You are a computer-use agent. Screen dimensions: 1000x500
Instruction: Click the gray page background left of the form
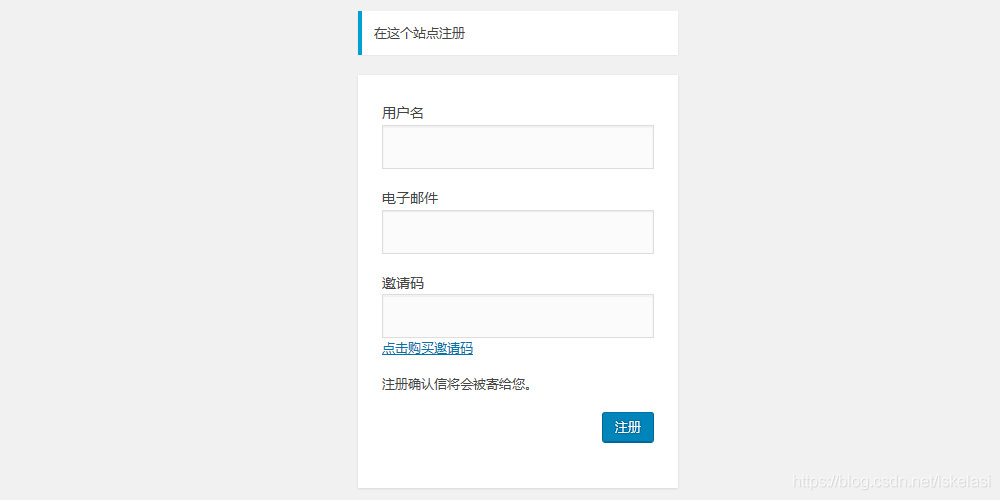[x=180, y=250]
